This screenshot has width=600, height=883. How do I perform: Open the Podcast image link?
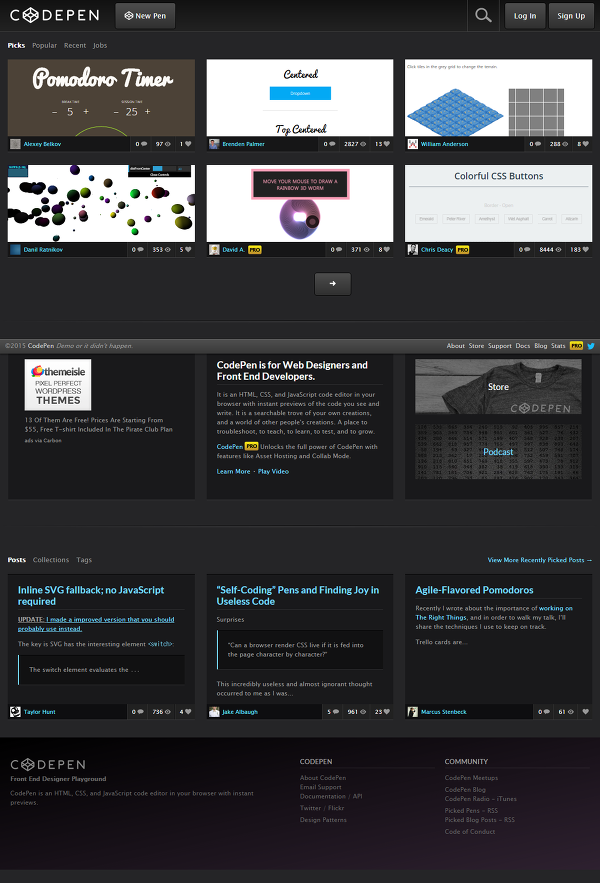498,452
